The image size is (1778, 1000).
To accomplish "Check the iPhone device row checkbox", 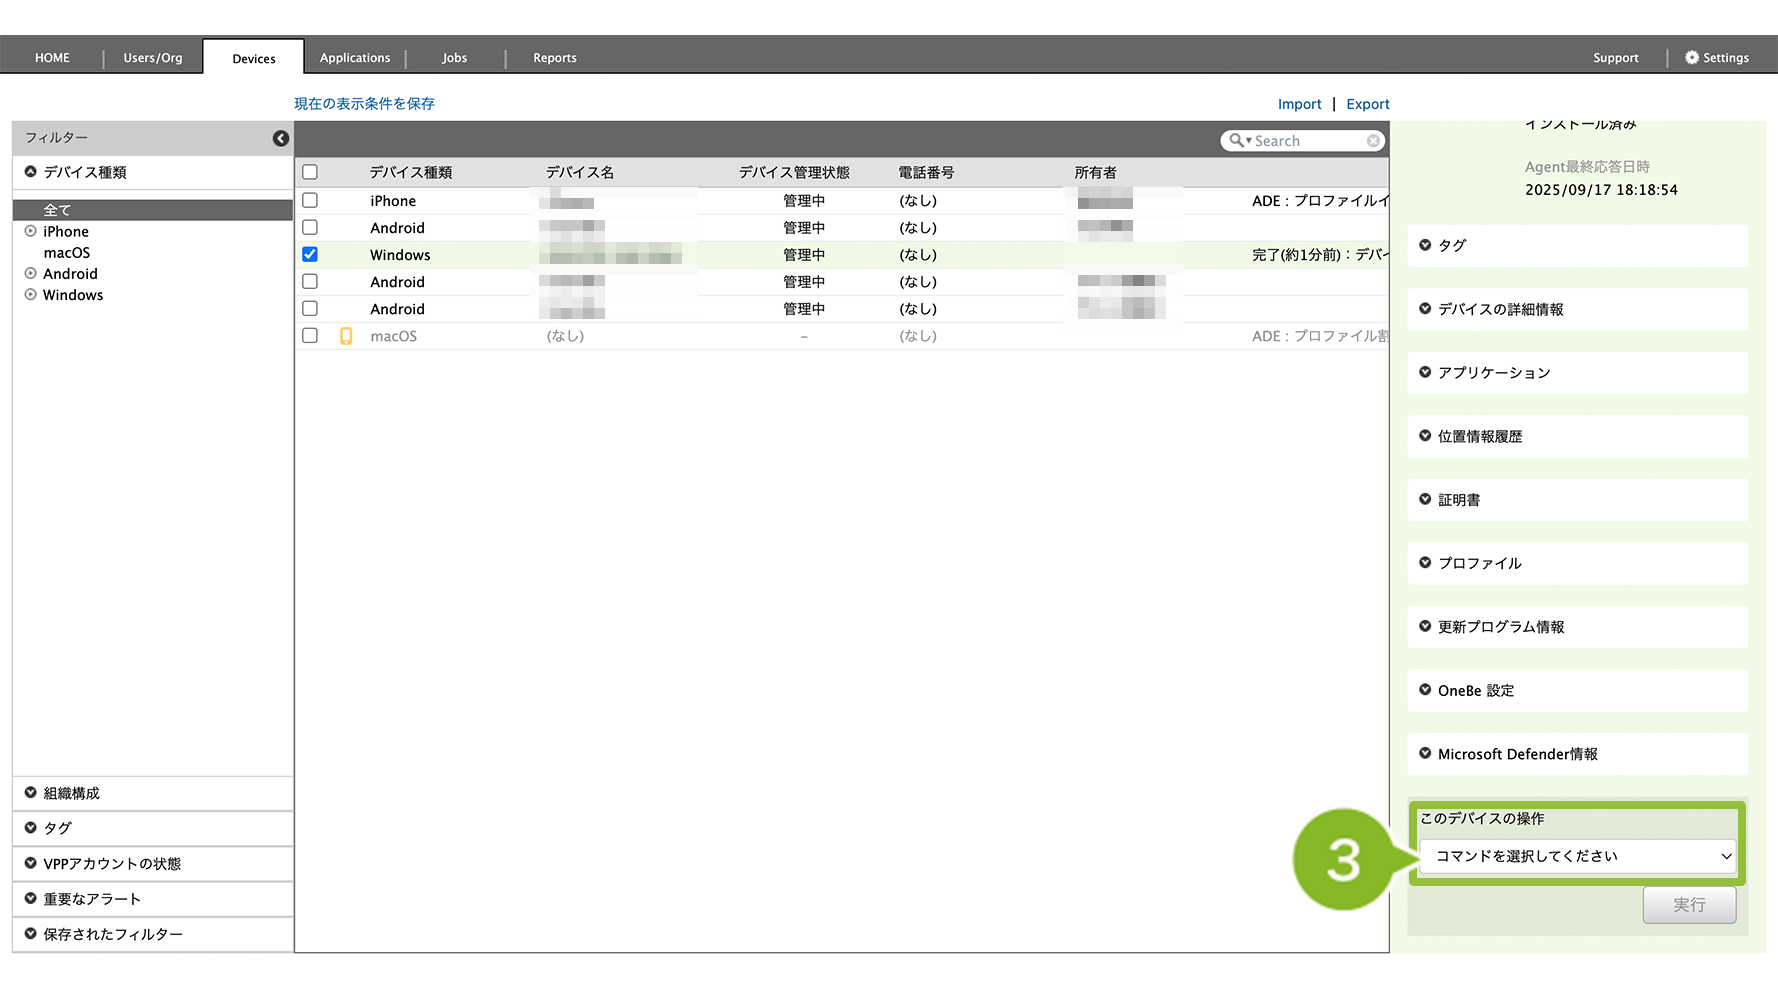I will (x=310, y=201).
